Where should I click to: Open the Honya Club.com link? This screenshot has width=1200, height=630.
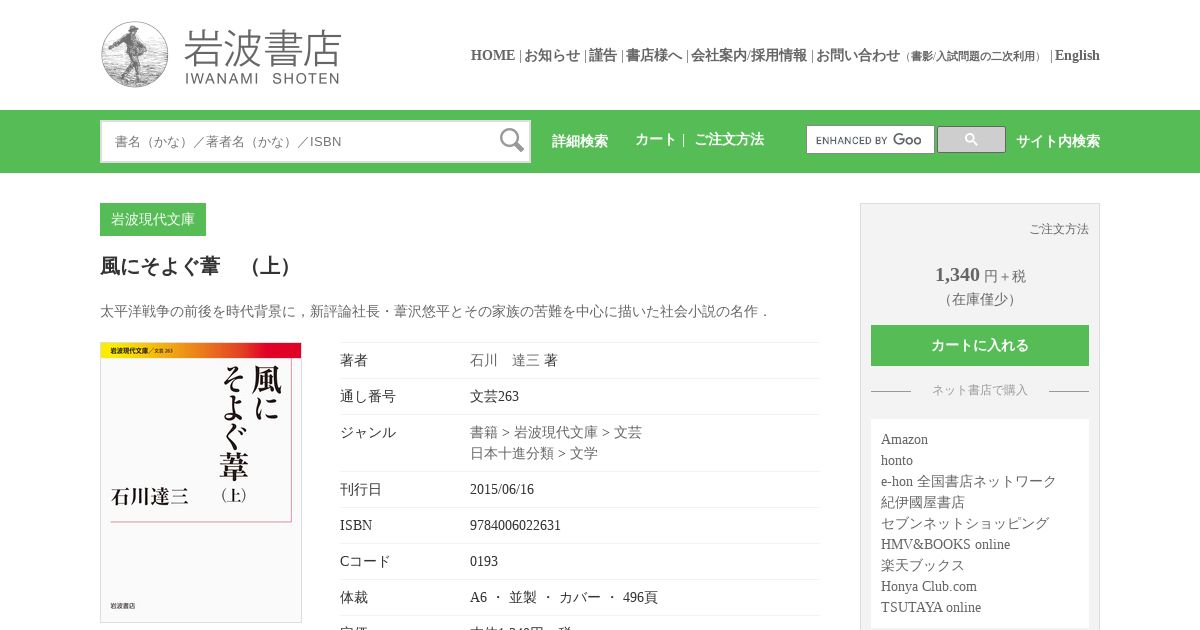tap(929, 586)
